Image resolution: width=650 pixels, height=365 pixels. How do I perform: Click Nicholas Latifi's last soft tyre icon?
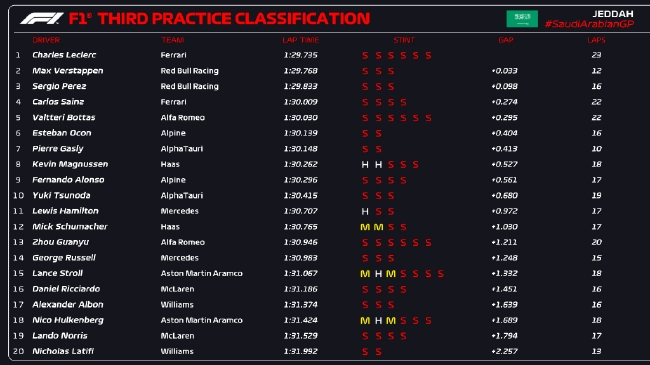click(378, 352)
